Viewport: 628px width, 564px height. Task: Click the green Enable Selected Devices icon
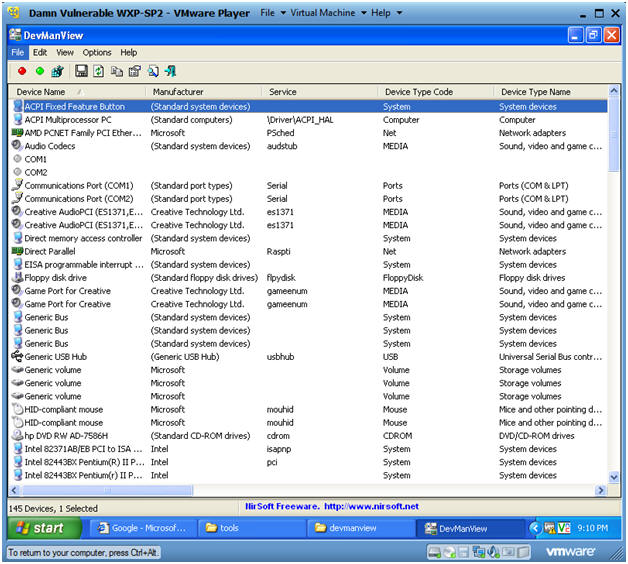pyautogui.click(x=40, y=71)
